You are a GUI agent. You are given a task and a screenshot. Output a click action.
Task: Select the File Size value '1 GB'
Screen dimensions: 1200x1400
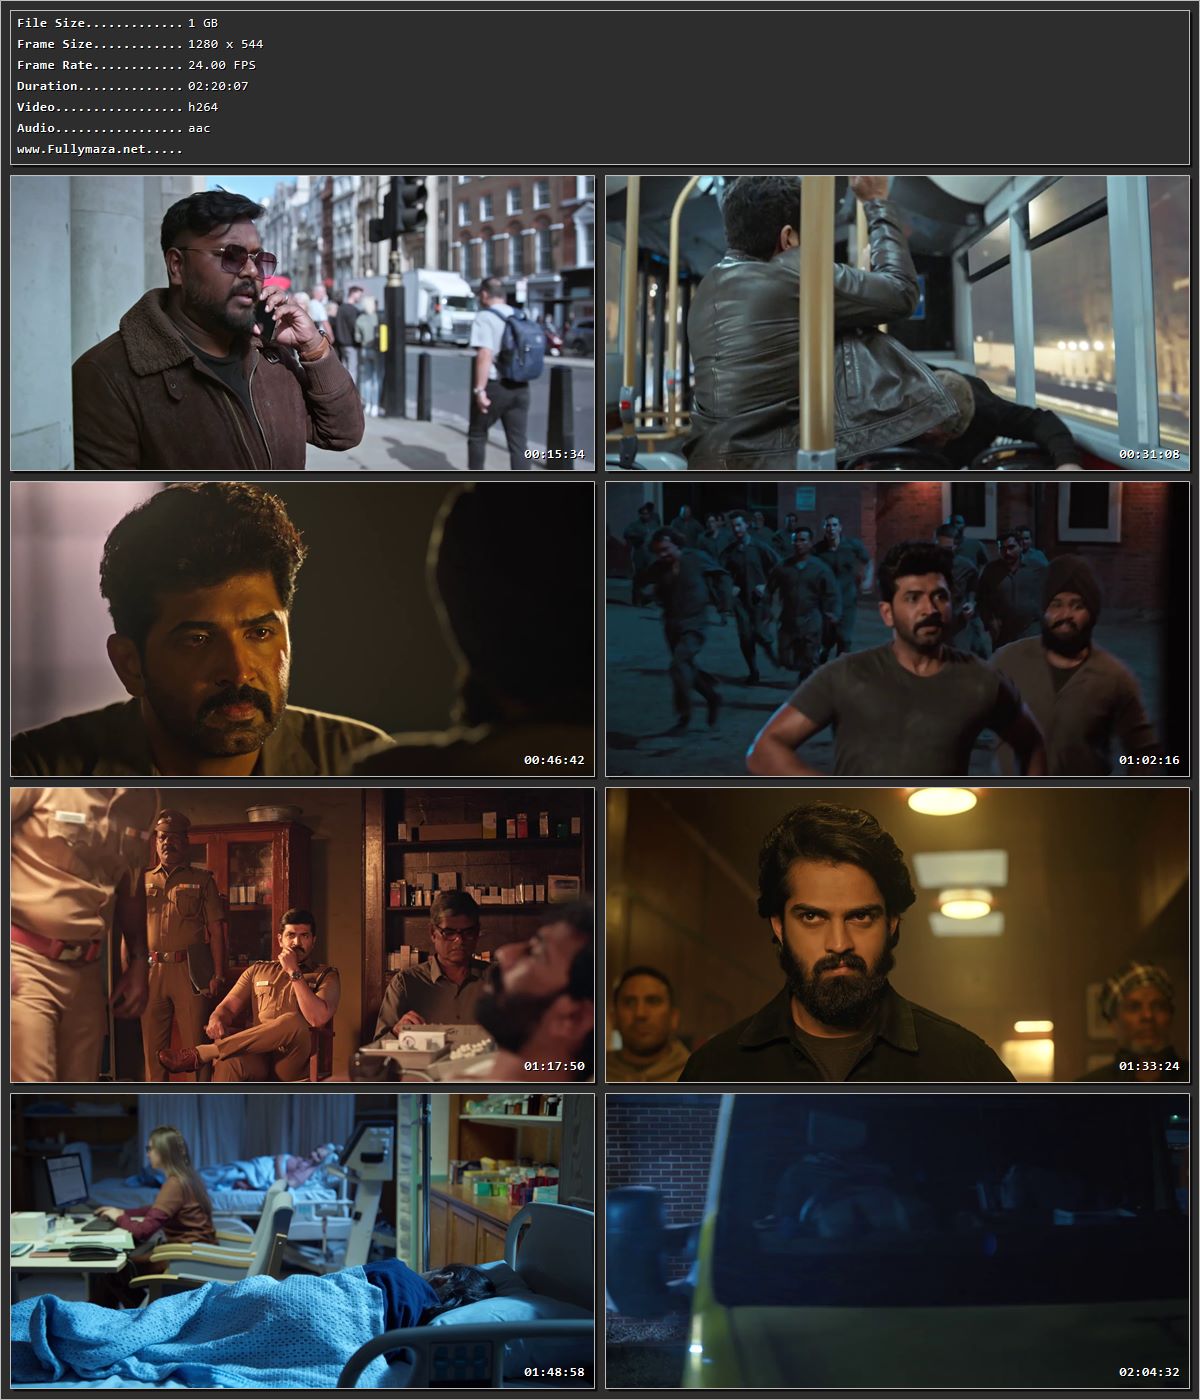coord(203,23)
